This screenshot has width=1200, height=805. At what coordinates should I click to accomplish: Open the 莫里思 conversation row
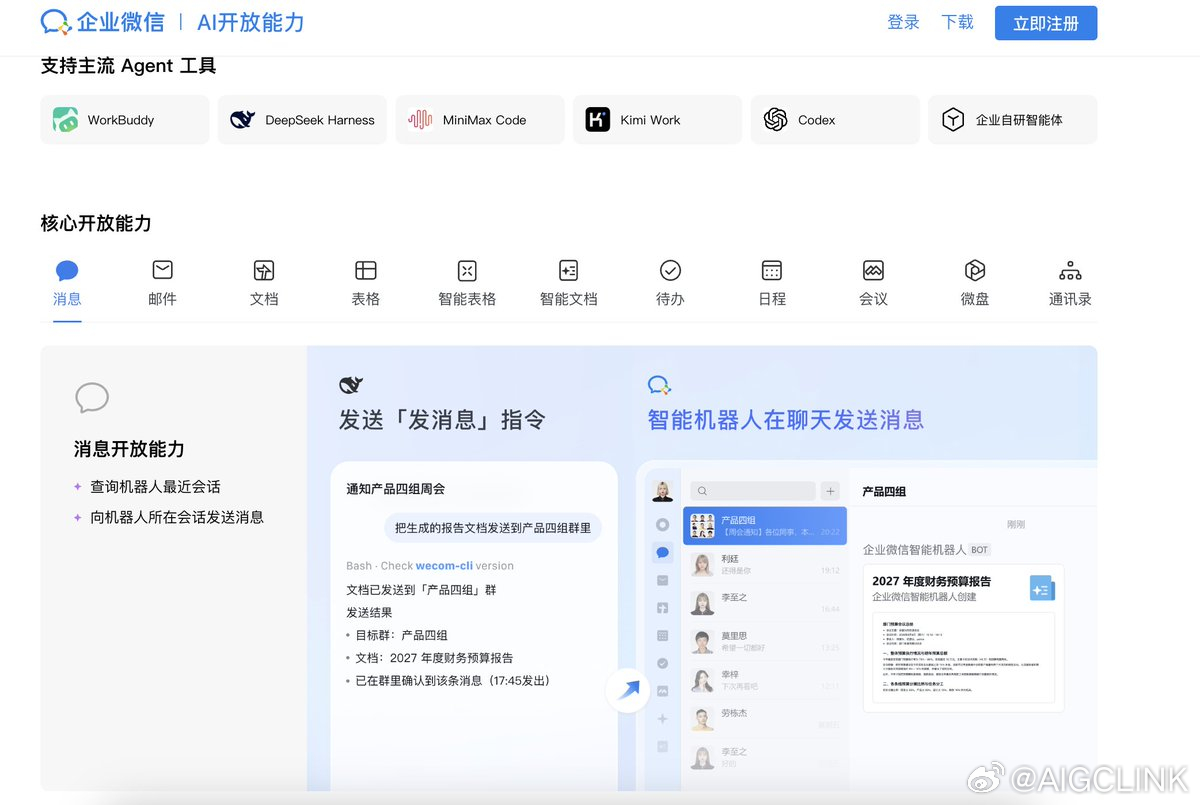765,641
